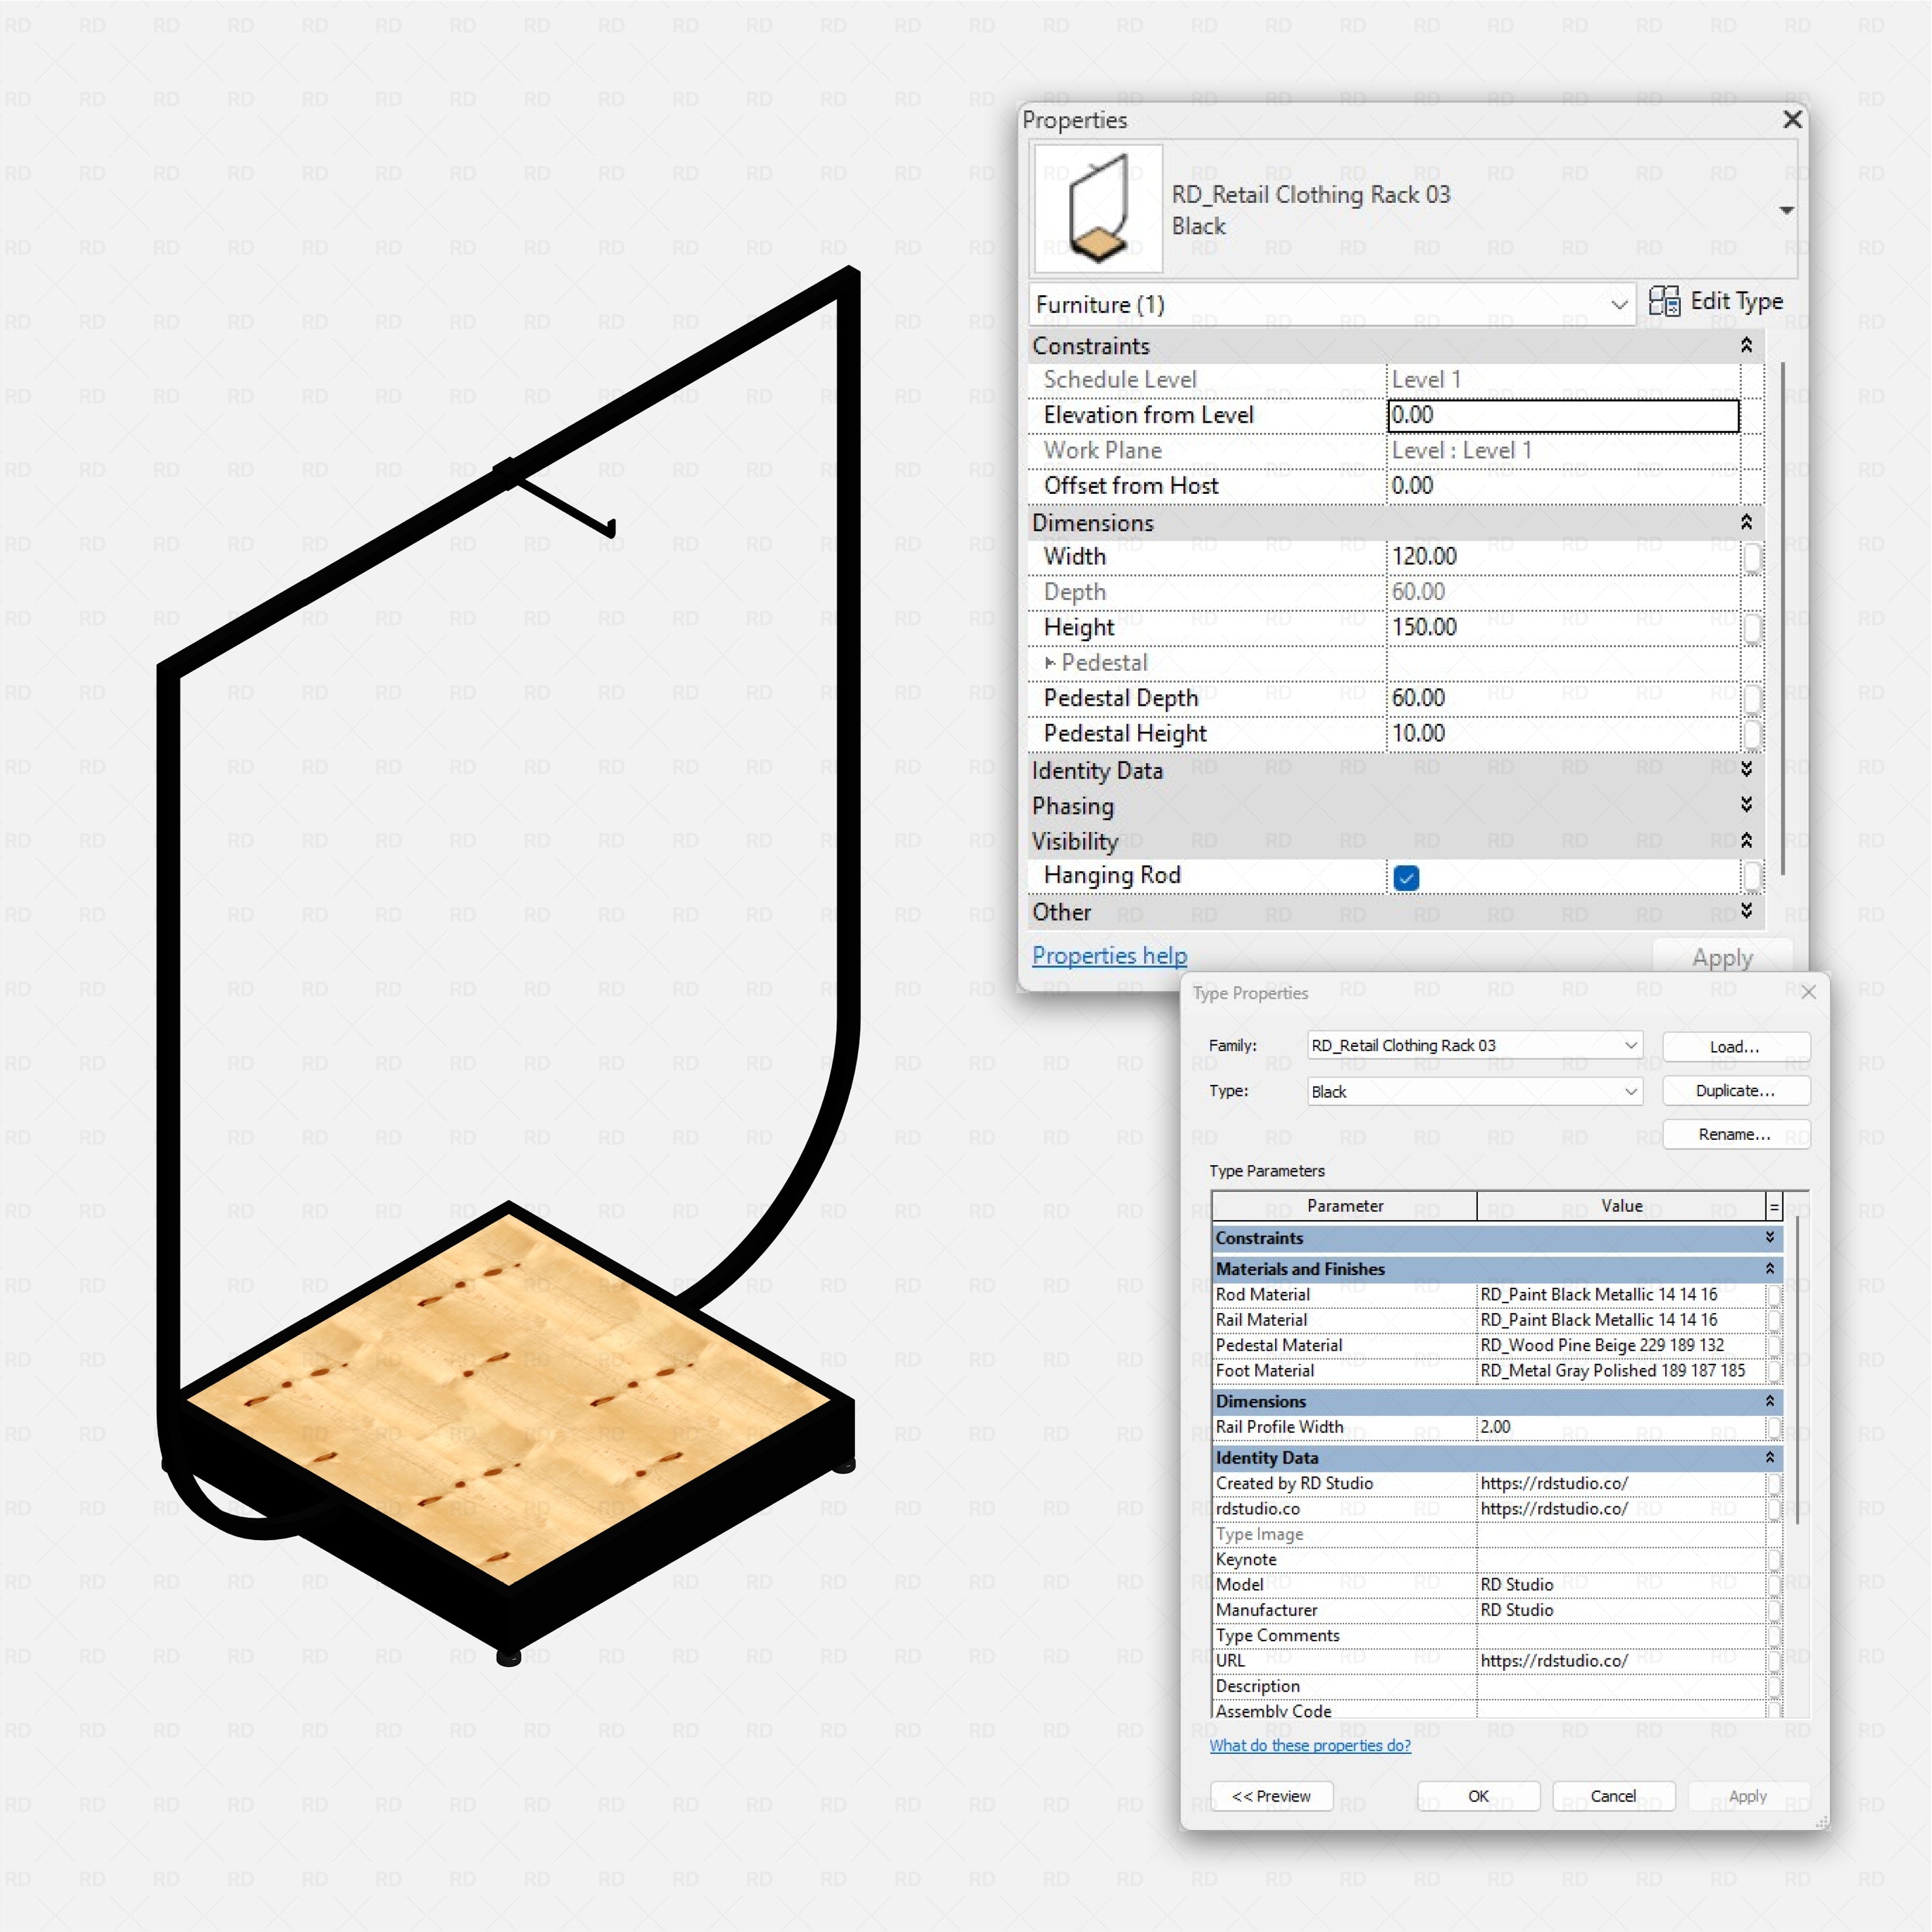Click the Apply button in Properties palette

(1722, 957)
